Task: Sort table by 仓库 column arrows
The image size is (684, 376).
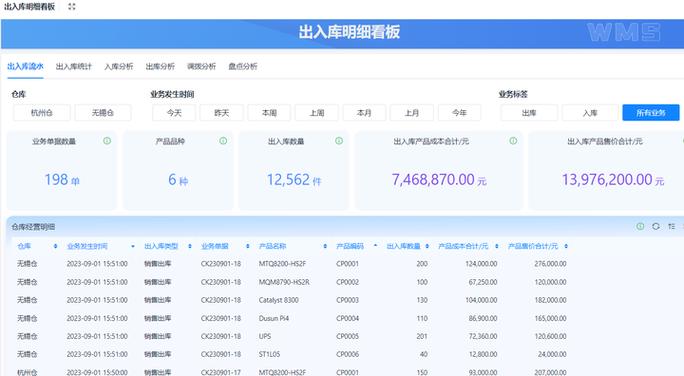Action: [55, 246]
